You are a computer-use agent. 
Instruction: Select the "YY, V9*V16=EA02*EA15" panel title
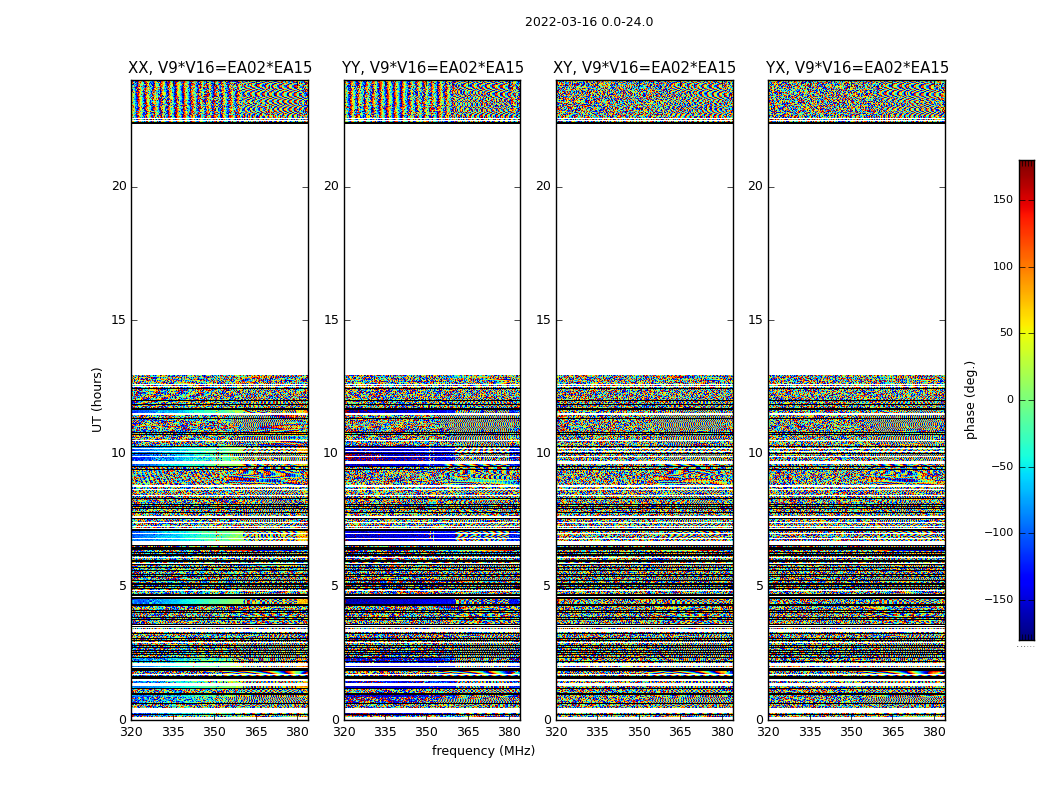click(433, 68)
